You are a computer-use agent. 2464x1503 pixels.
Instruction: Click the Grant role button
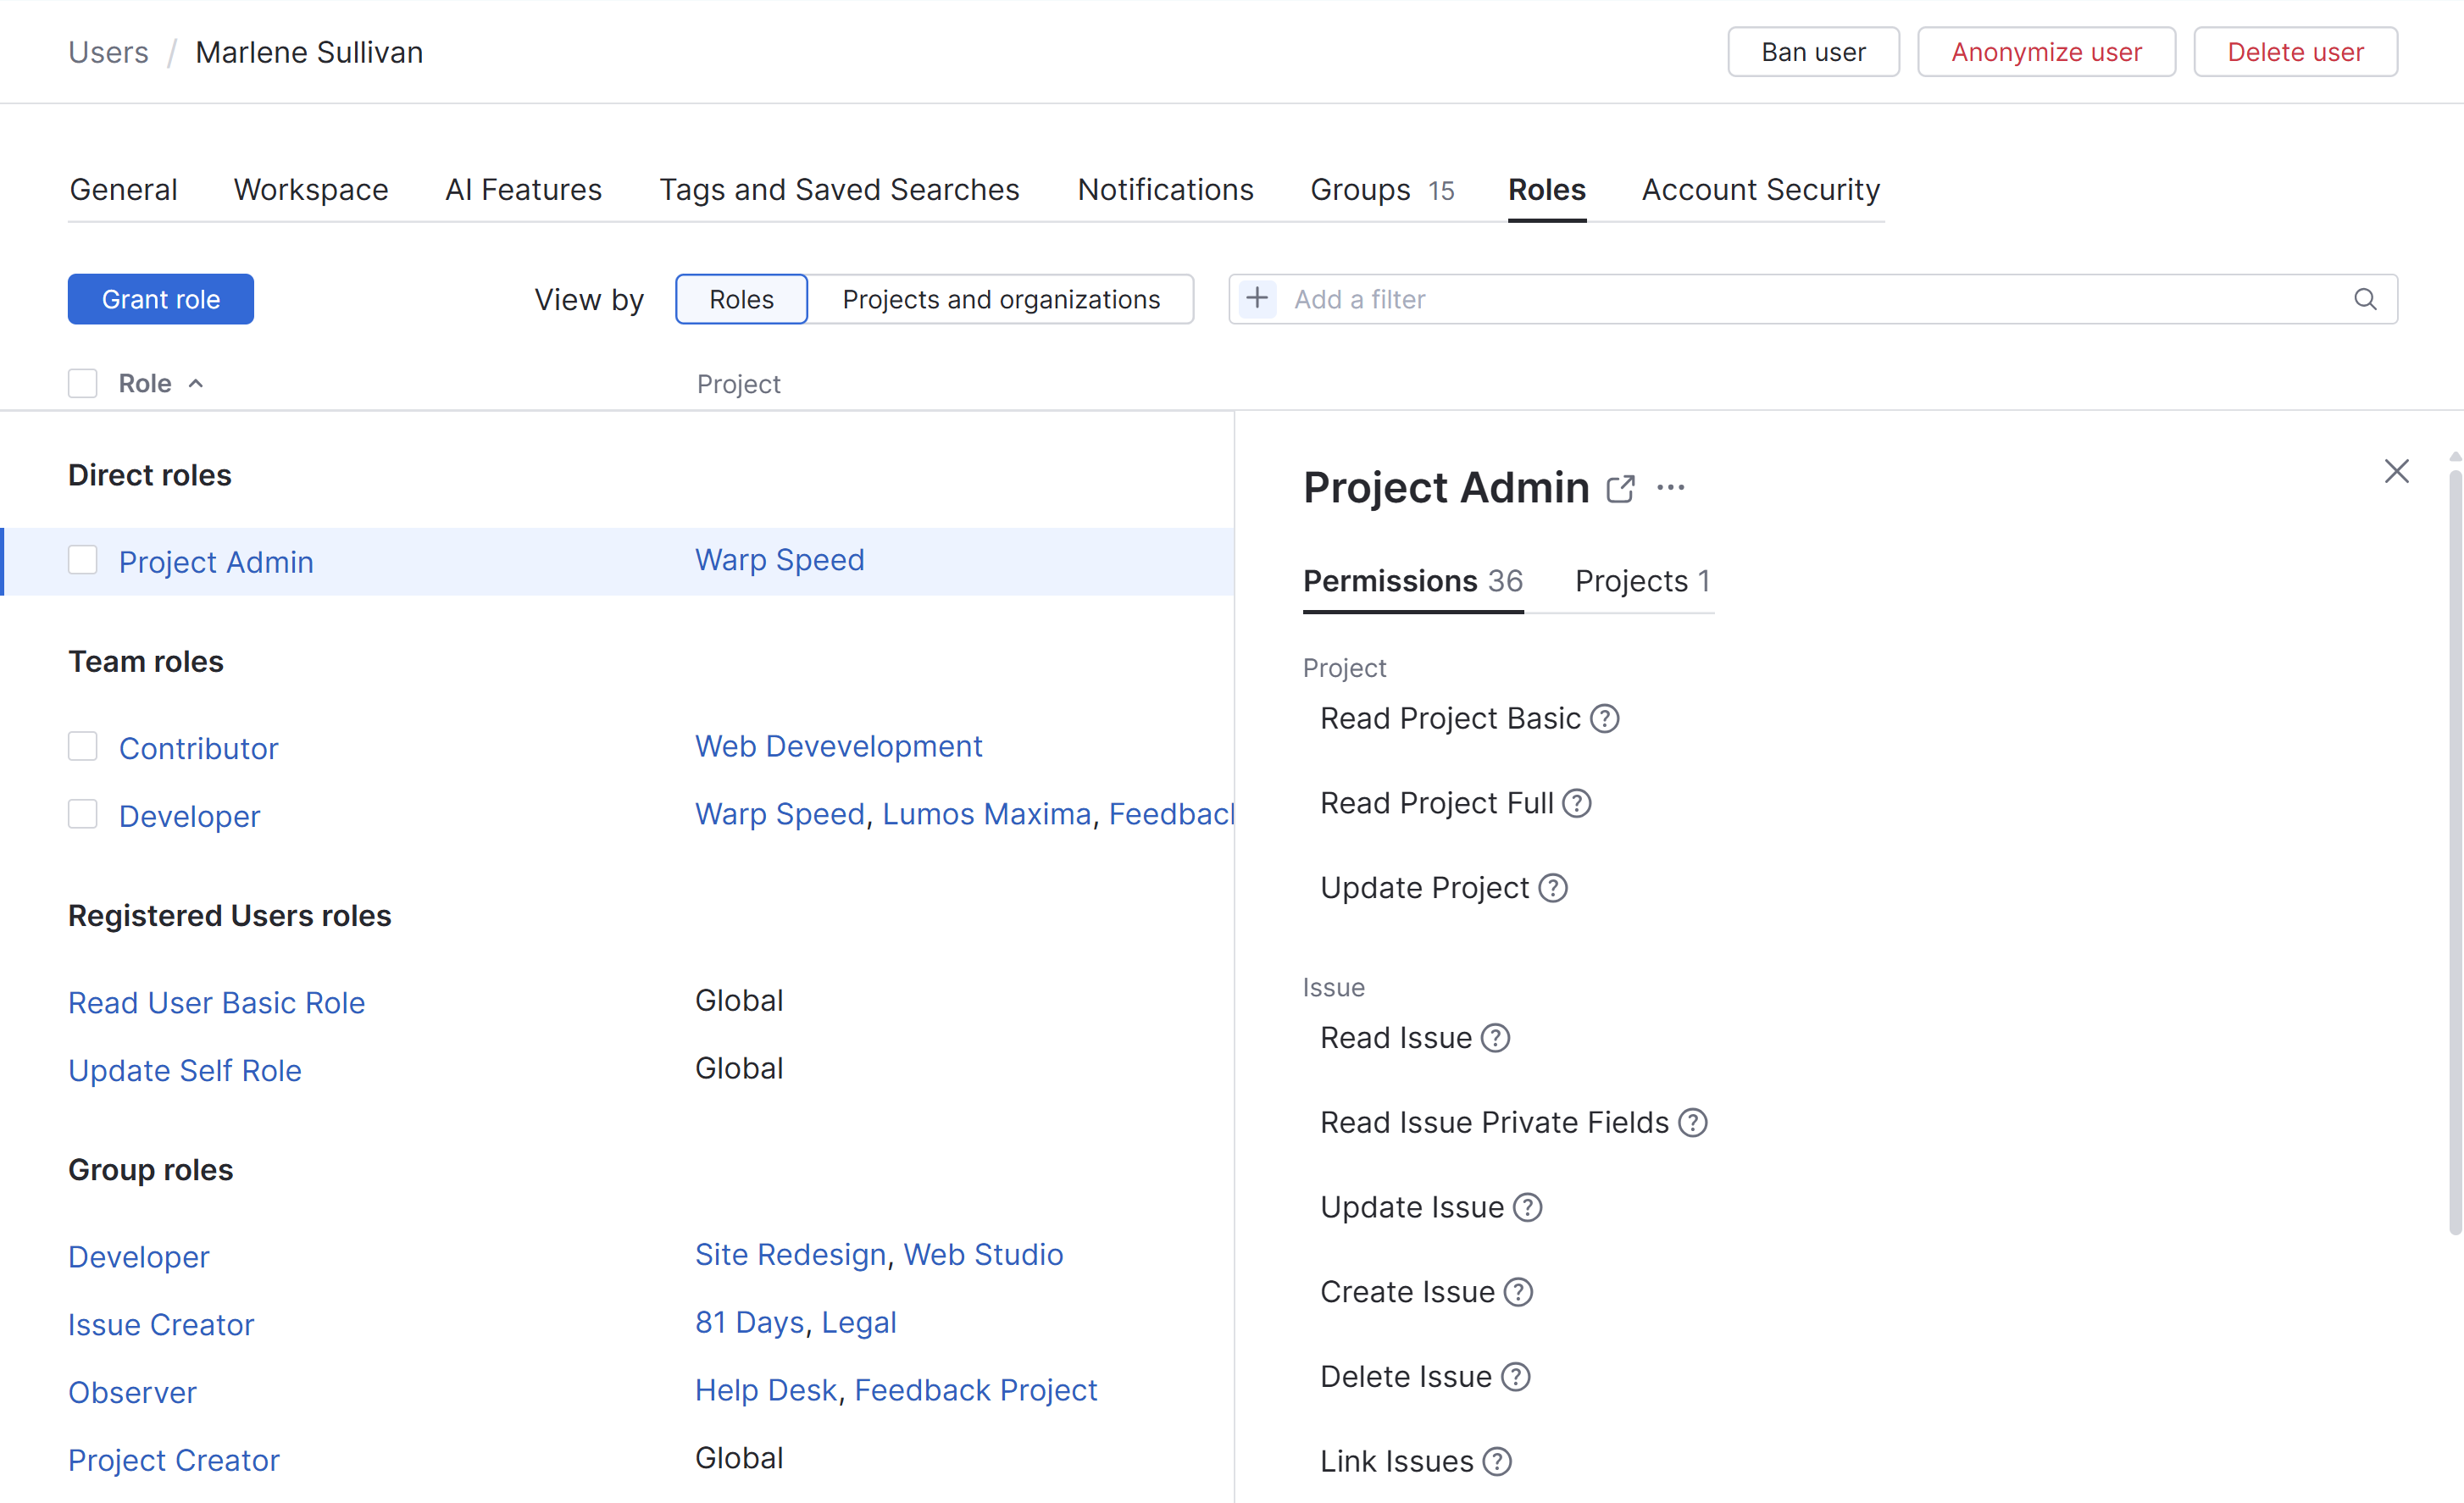(x=161, y=299)
